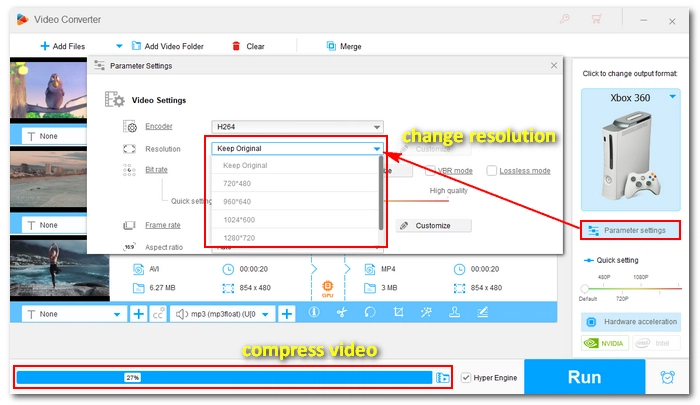This screenshot has height=405, width=700.
Task: Choose Add Video Folder
Action: (167, 46)
